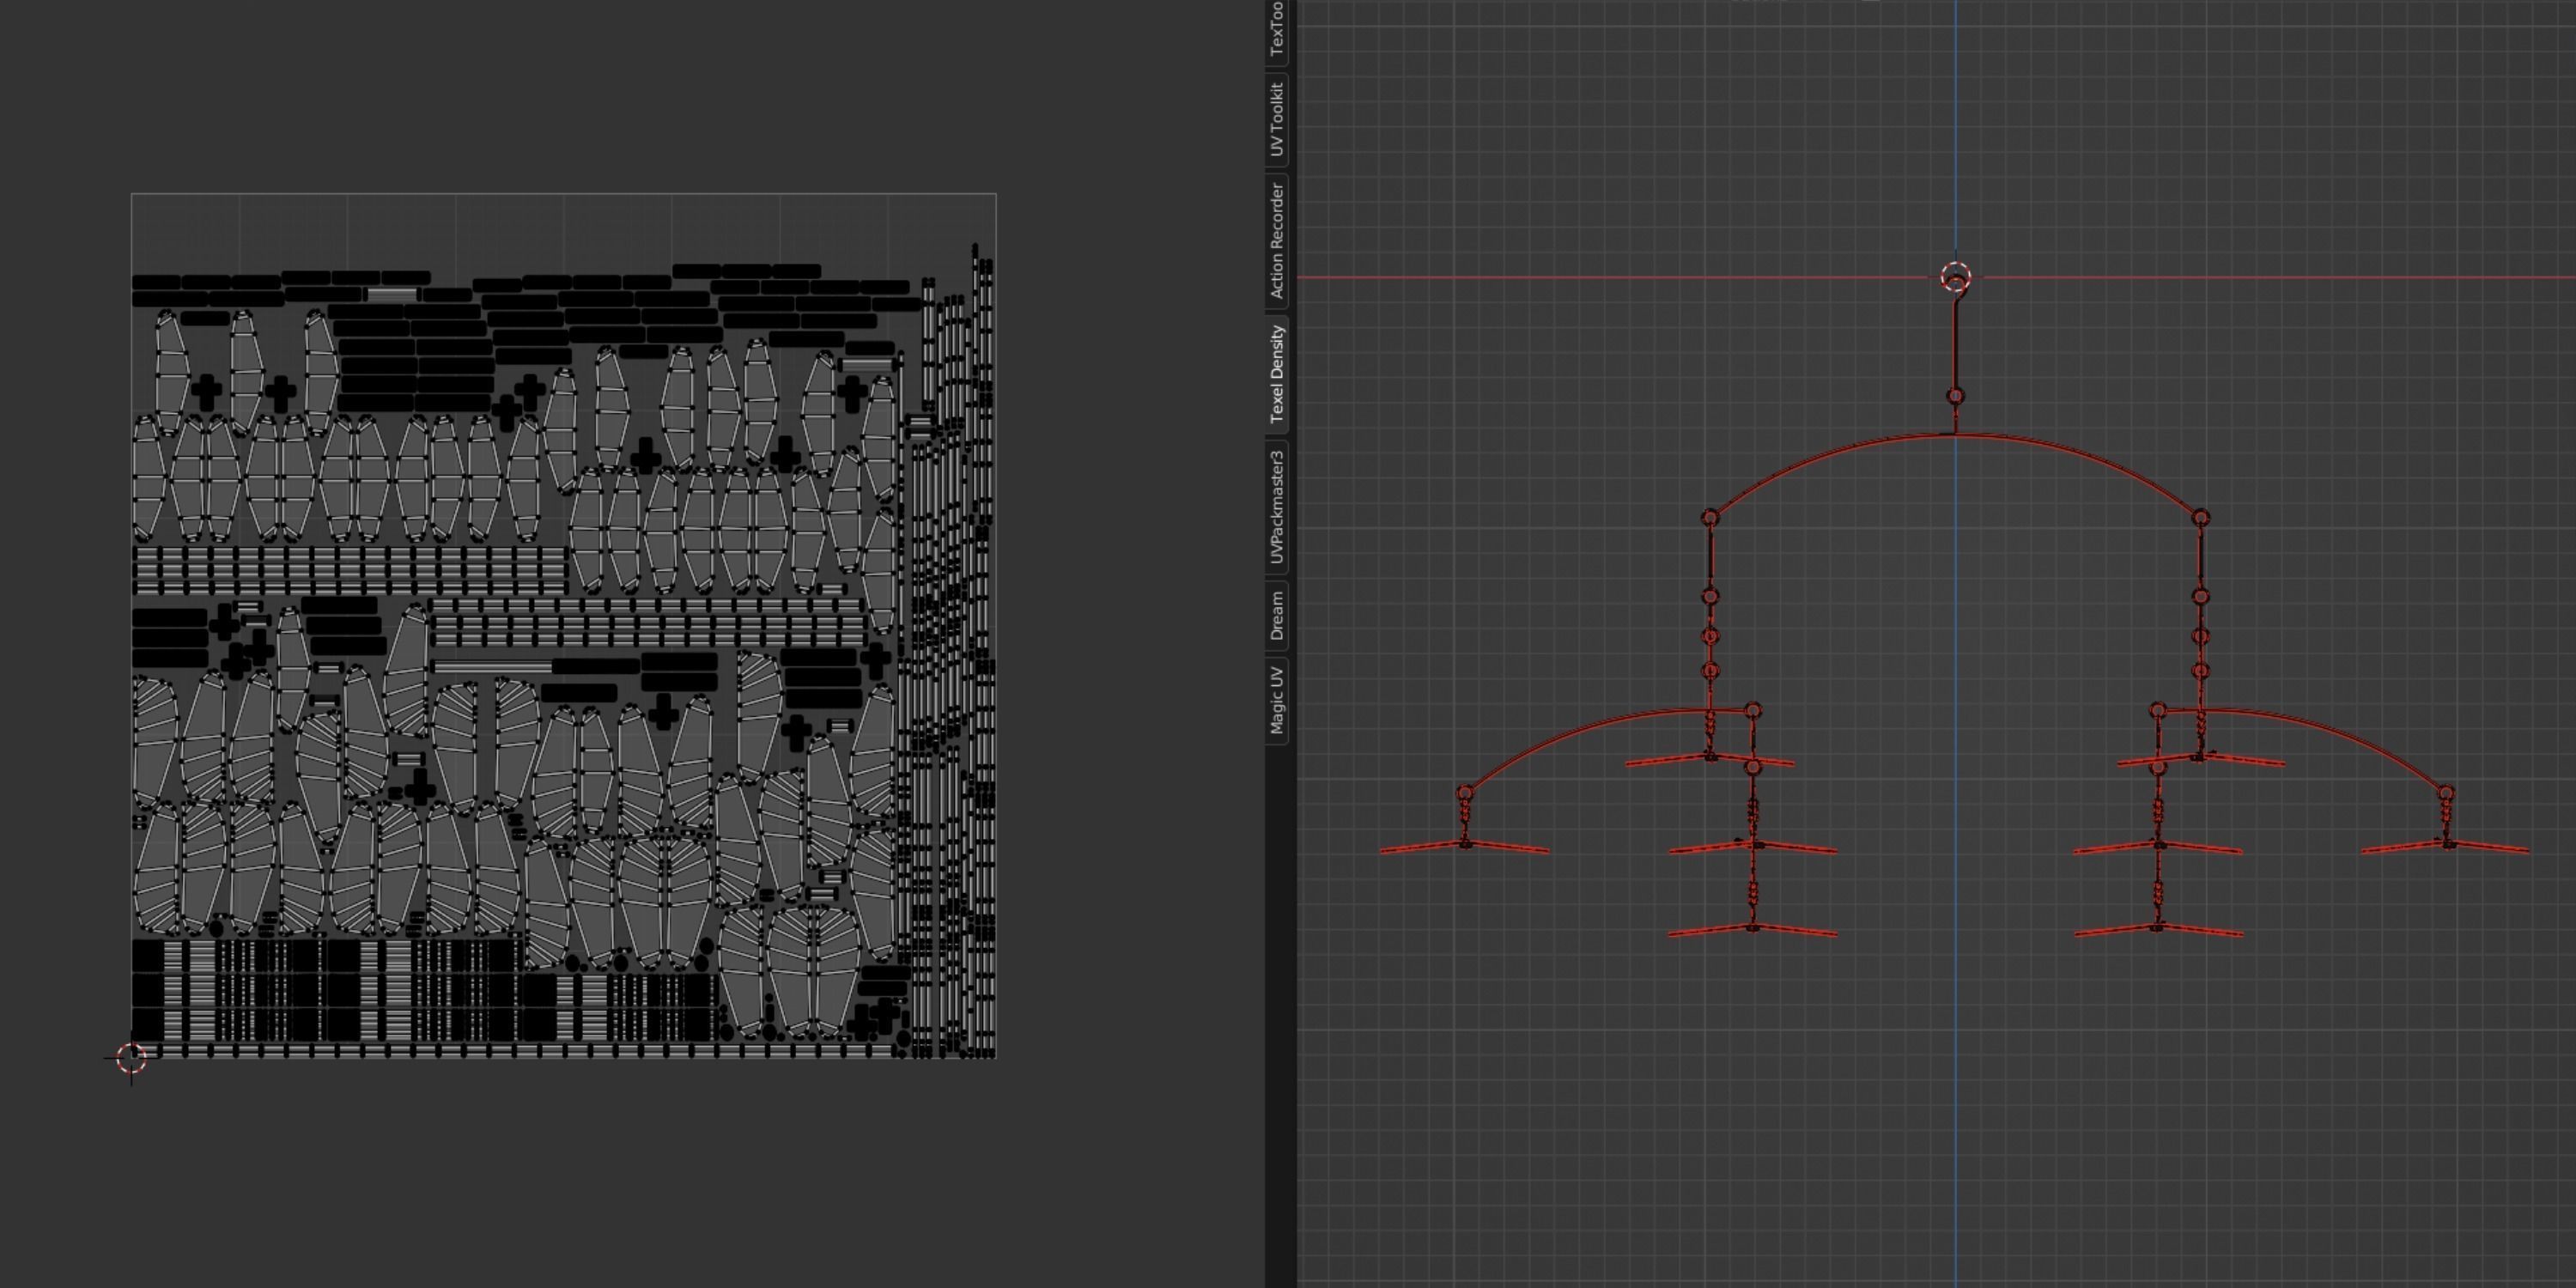
Task: Open the TexTools sidebar tab
Action: point(1276,30)
